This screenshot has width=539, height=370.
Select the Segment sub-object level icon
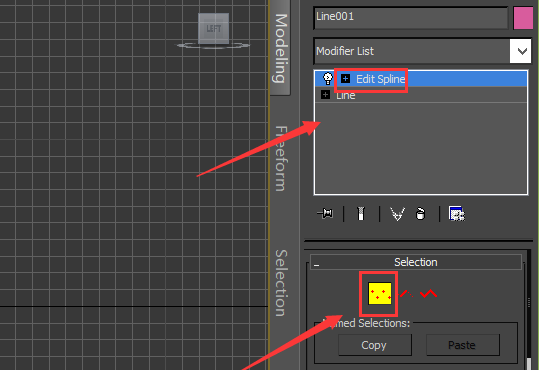point(407,294)
